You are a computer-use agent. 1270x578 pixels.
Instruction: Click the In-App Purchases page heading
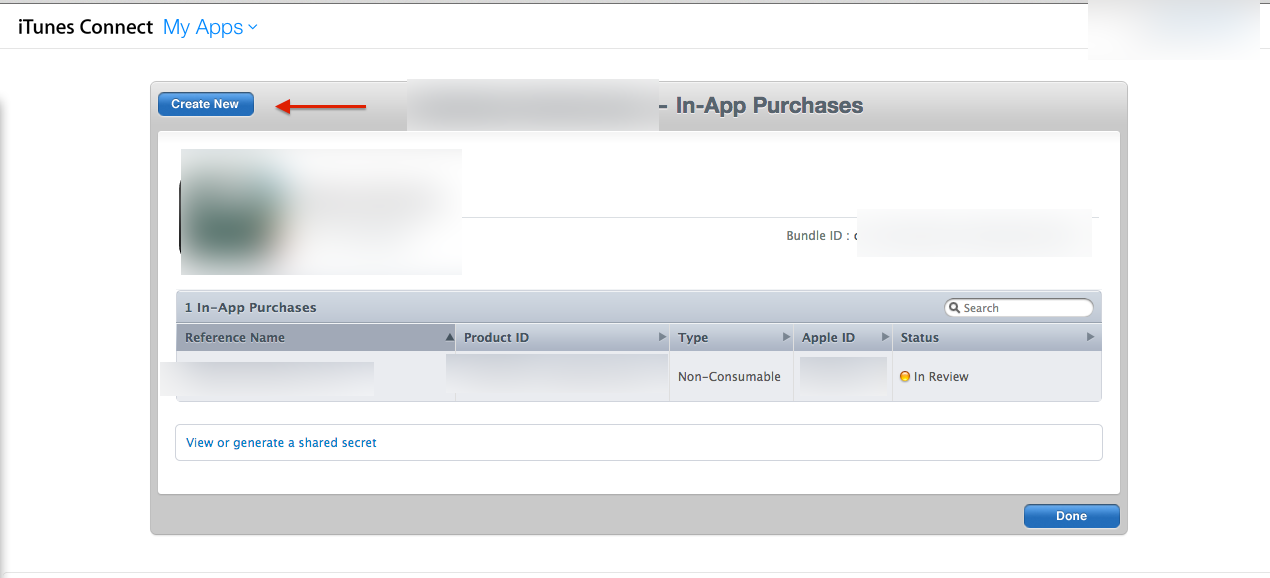pyautogui.click(x=769, y=105)
